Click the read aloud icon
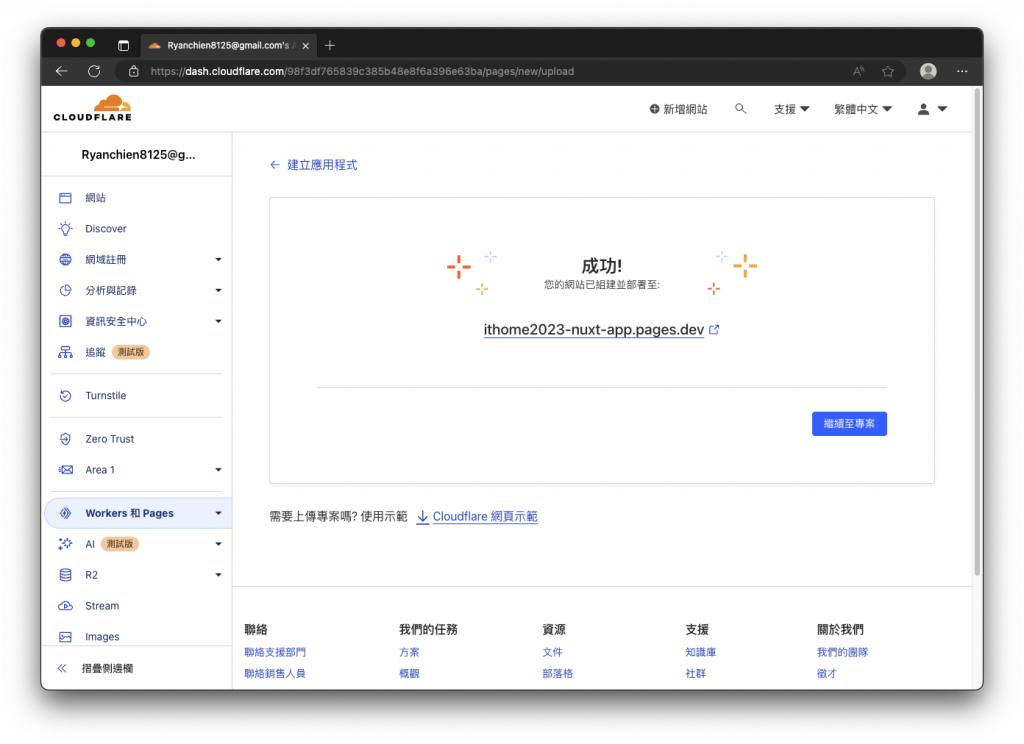Screen dimensions: 1024x744 (x=859, y=71)
